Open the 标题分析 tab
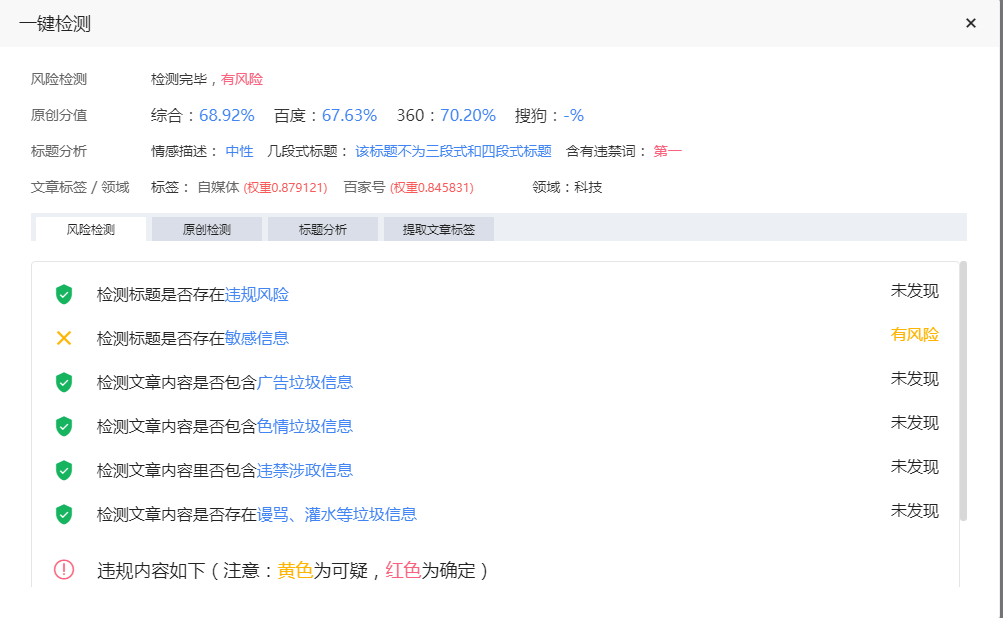This screenshot has width=1003, height=618. [x=322, y=229]
